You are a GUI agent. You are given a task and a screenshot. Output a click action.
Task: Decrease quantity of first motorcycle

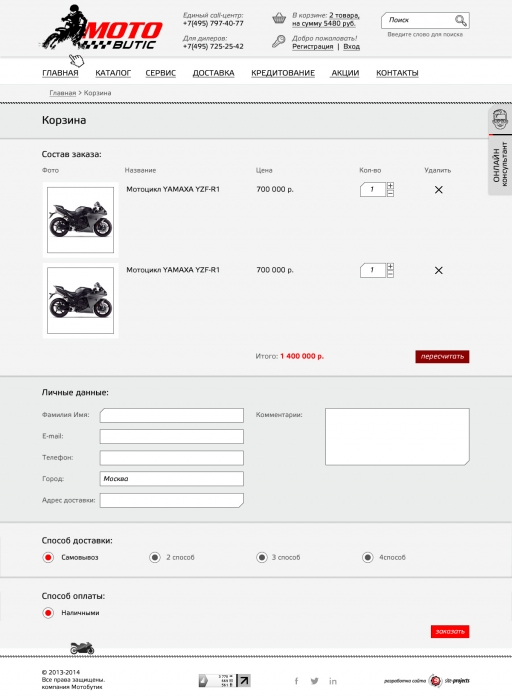(x=391, y=193)
